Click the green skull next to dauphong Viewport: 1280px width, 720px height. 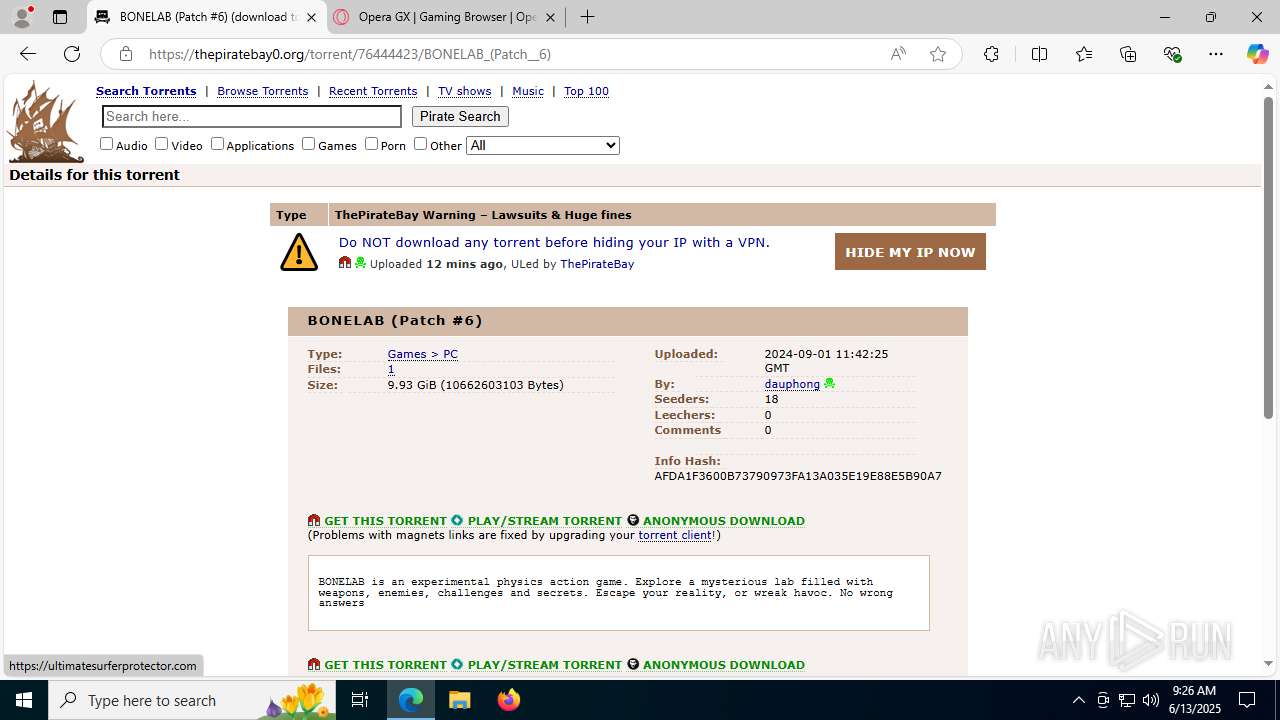[x=829, y=384]
